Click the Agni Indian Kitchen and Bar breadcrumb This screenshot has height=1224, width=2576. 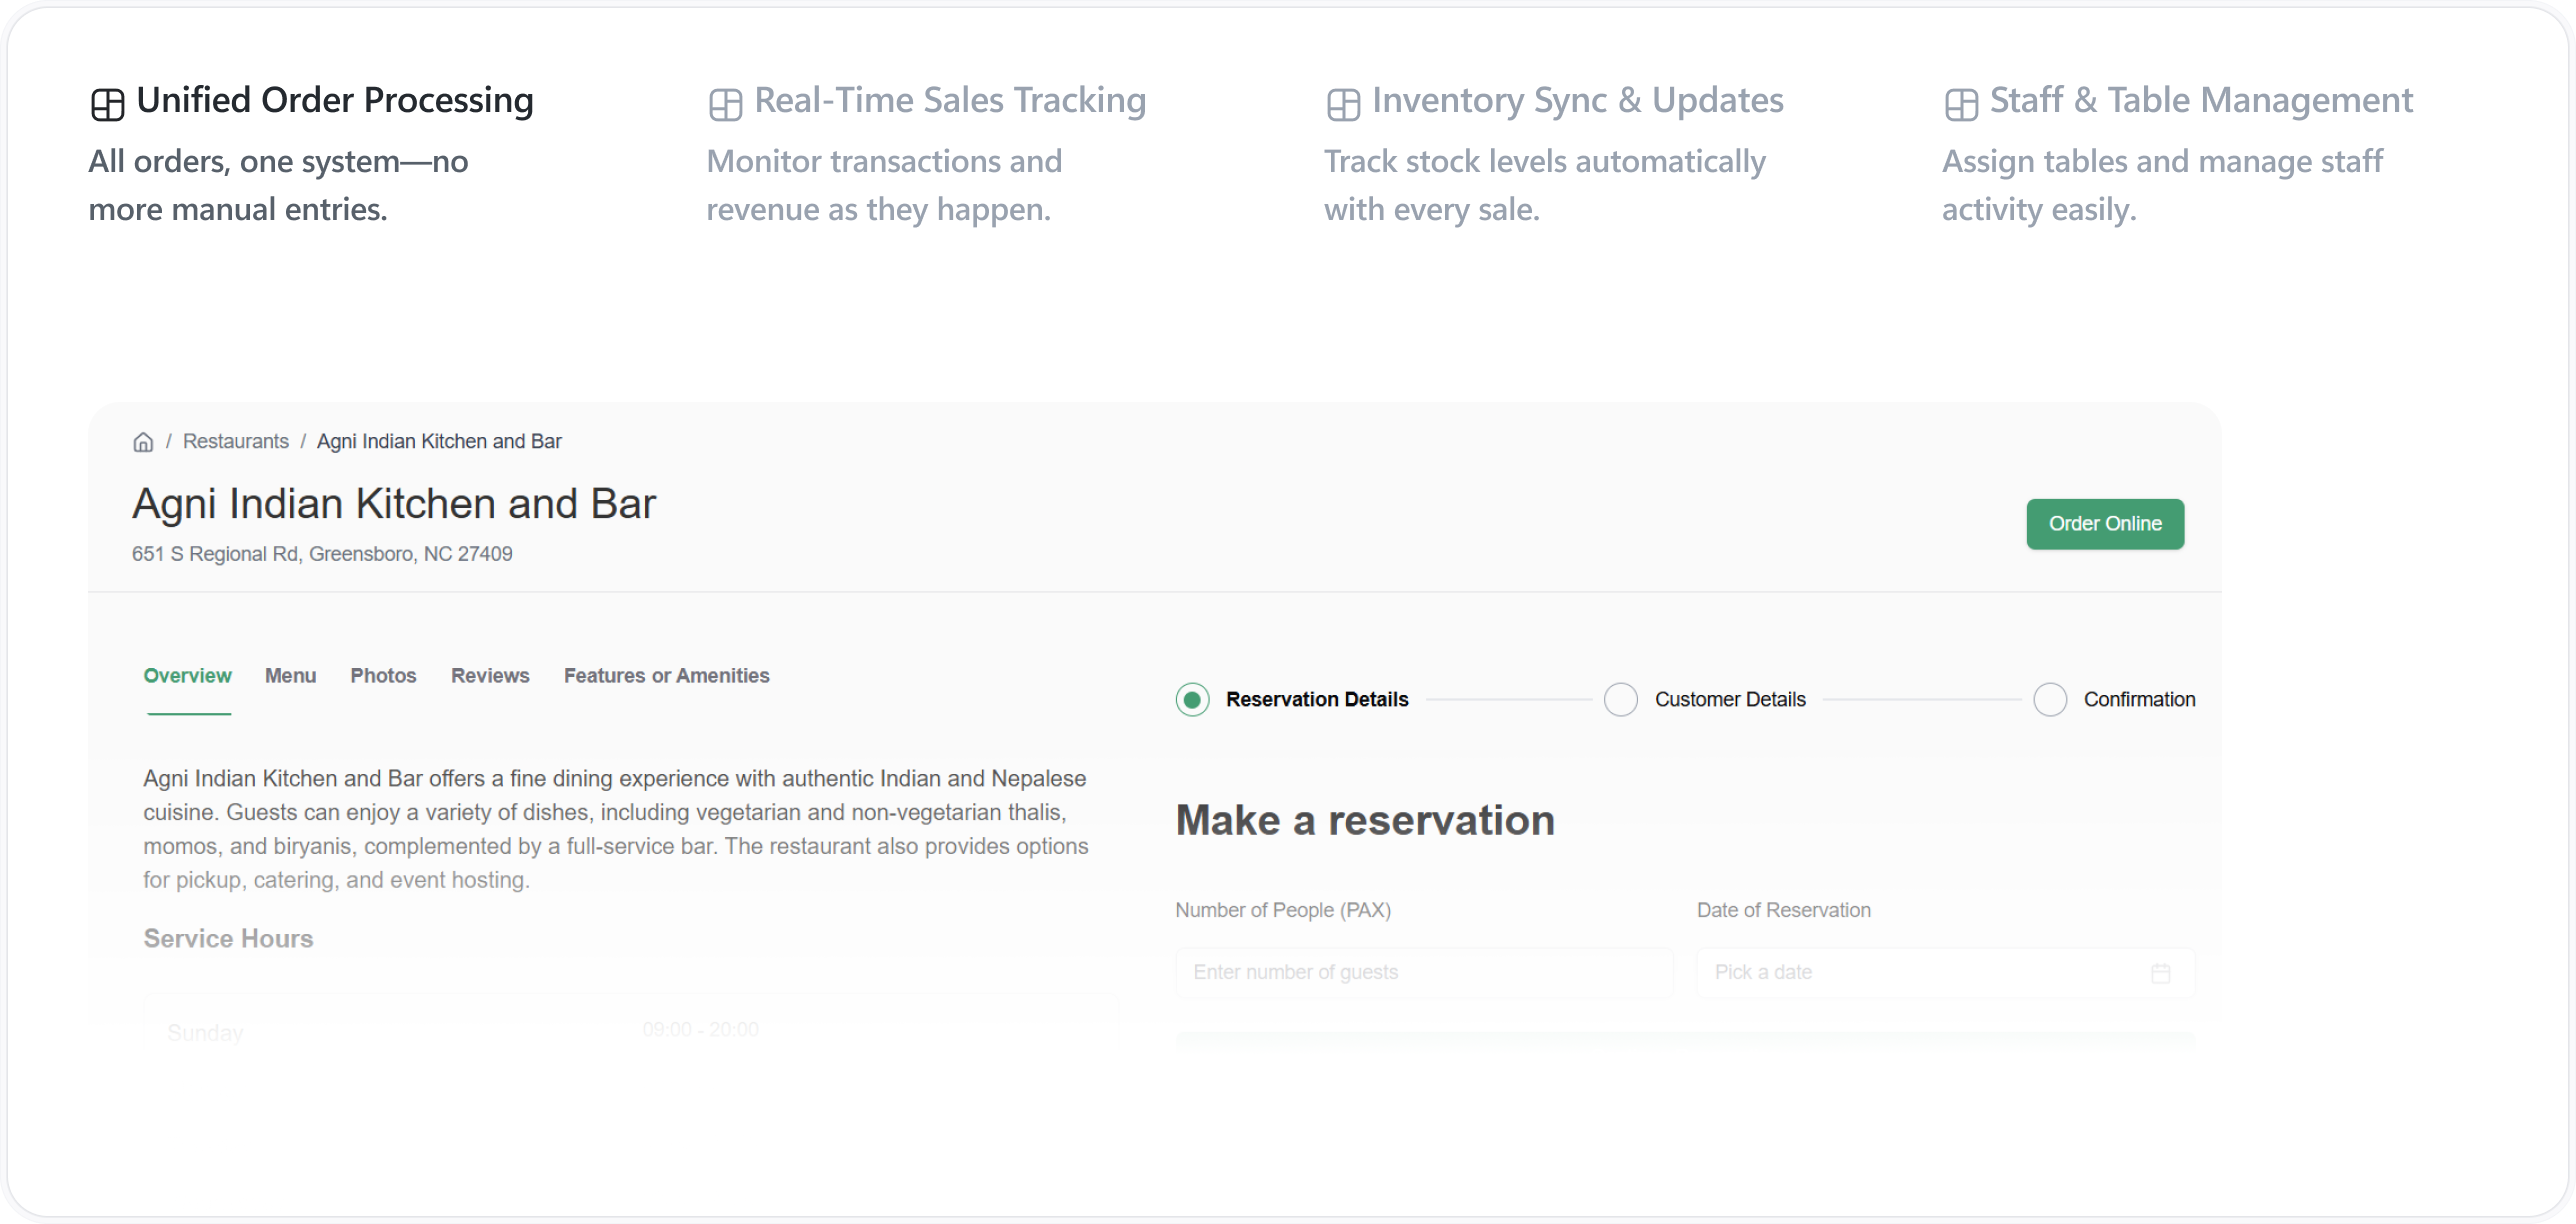[439, 441]
